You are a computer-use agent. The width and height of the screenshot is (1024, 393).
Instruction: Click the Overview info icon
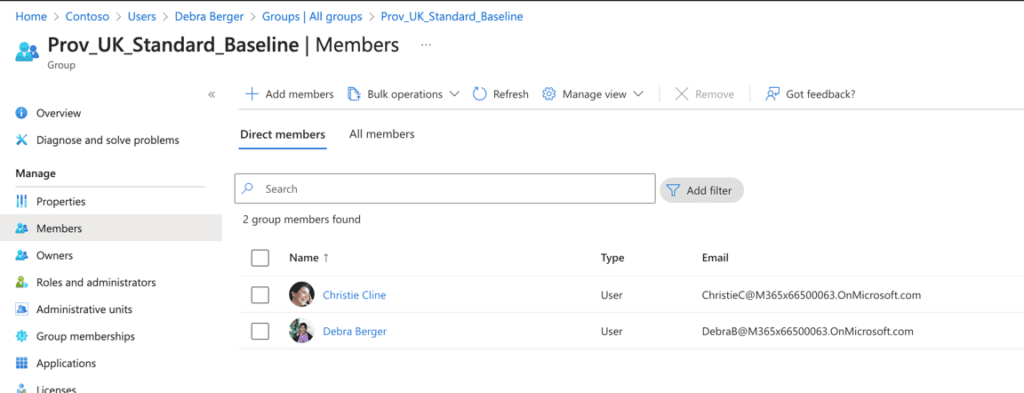(22, 113)
